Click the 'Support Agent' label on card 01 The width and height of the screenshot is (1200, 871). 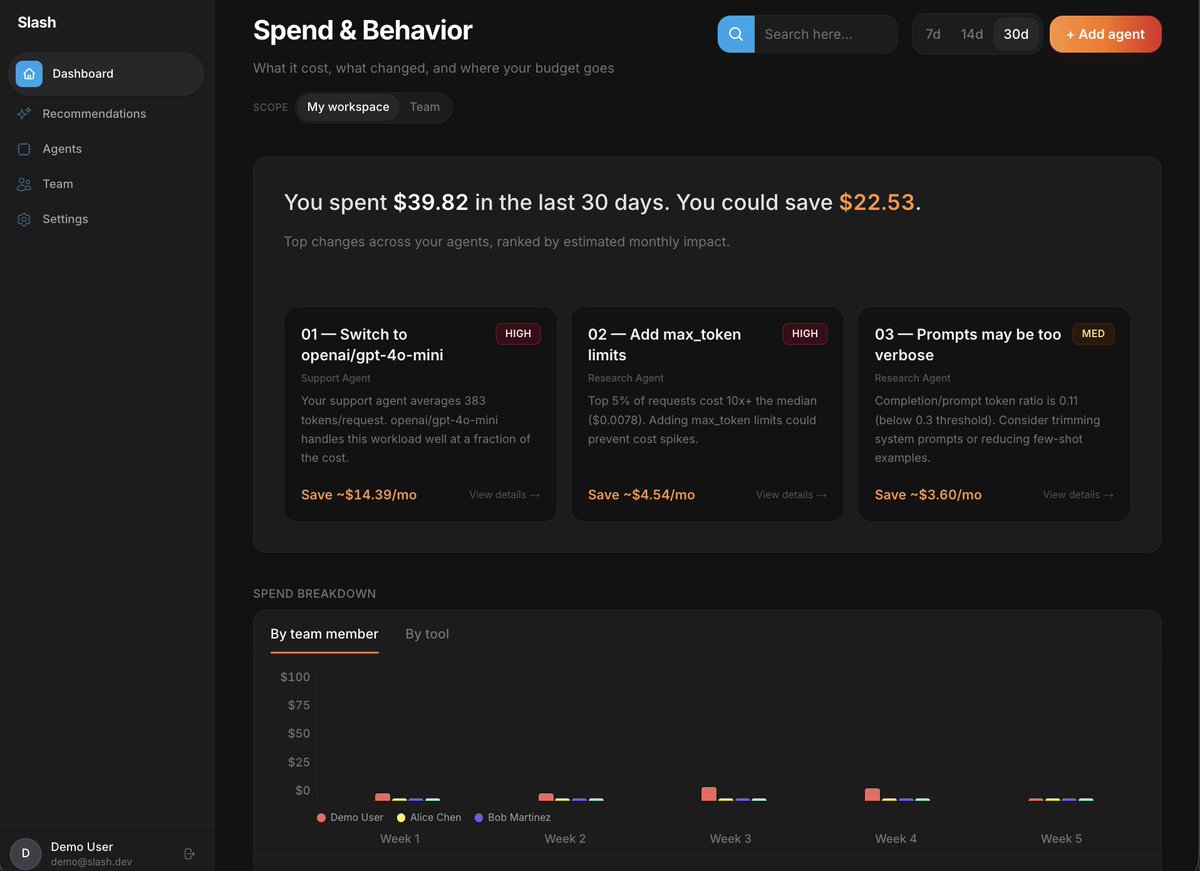coord(336,378)
